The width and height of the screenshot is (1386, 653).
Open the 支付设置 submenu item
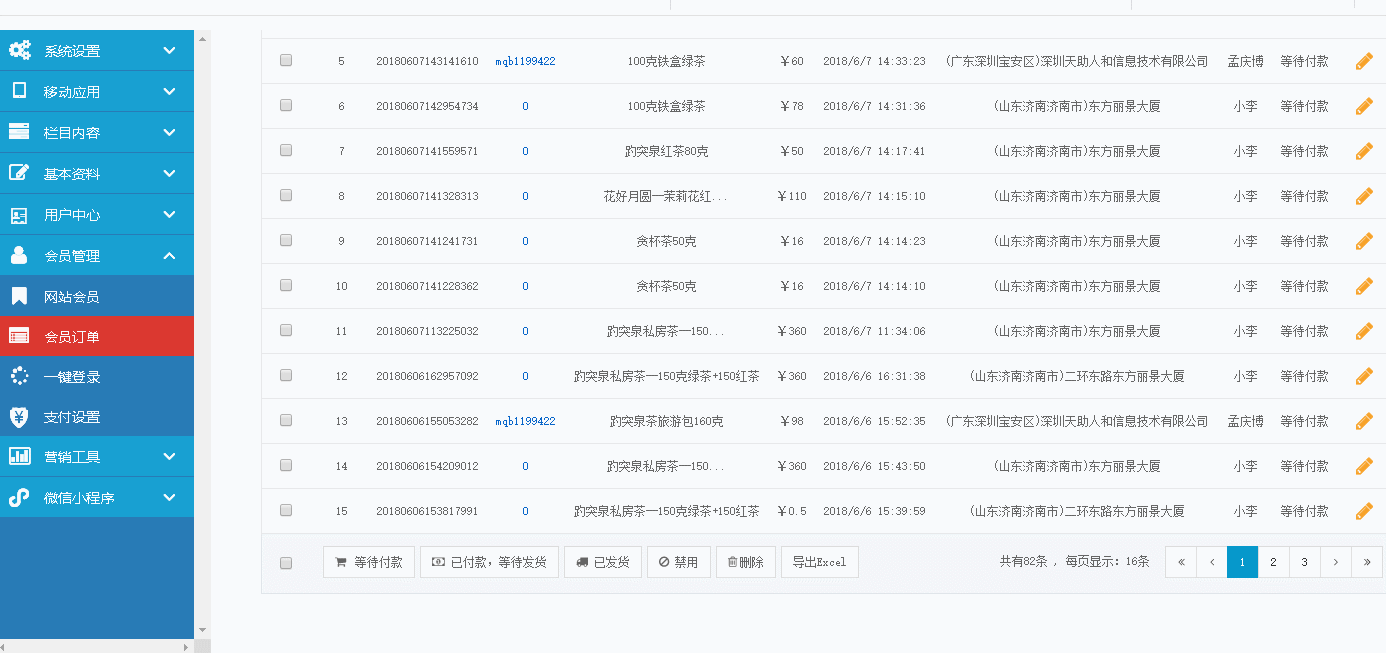click(97, 416)
